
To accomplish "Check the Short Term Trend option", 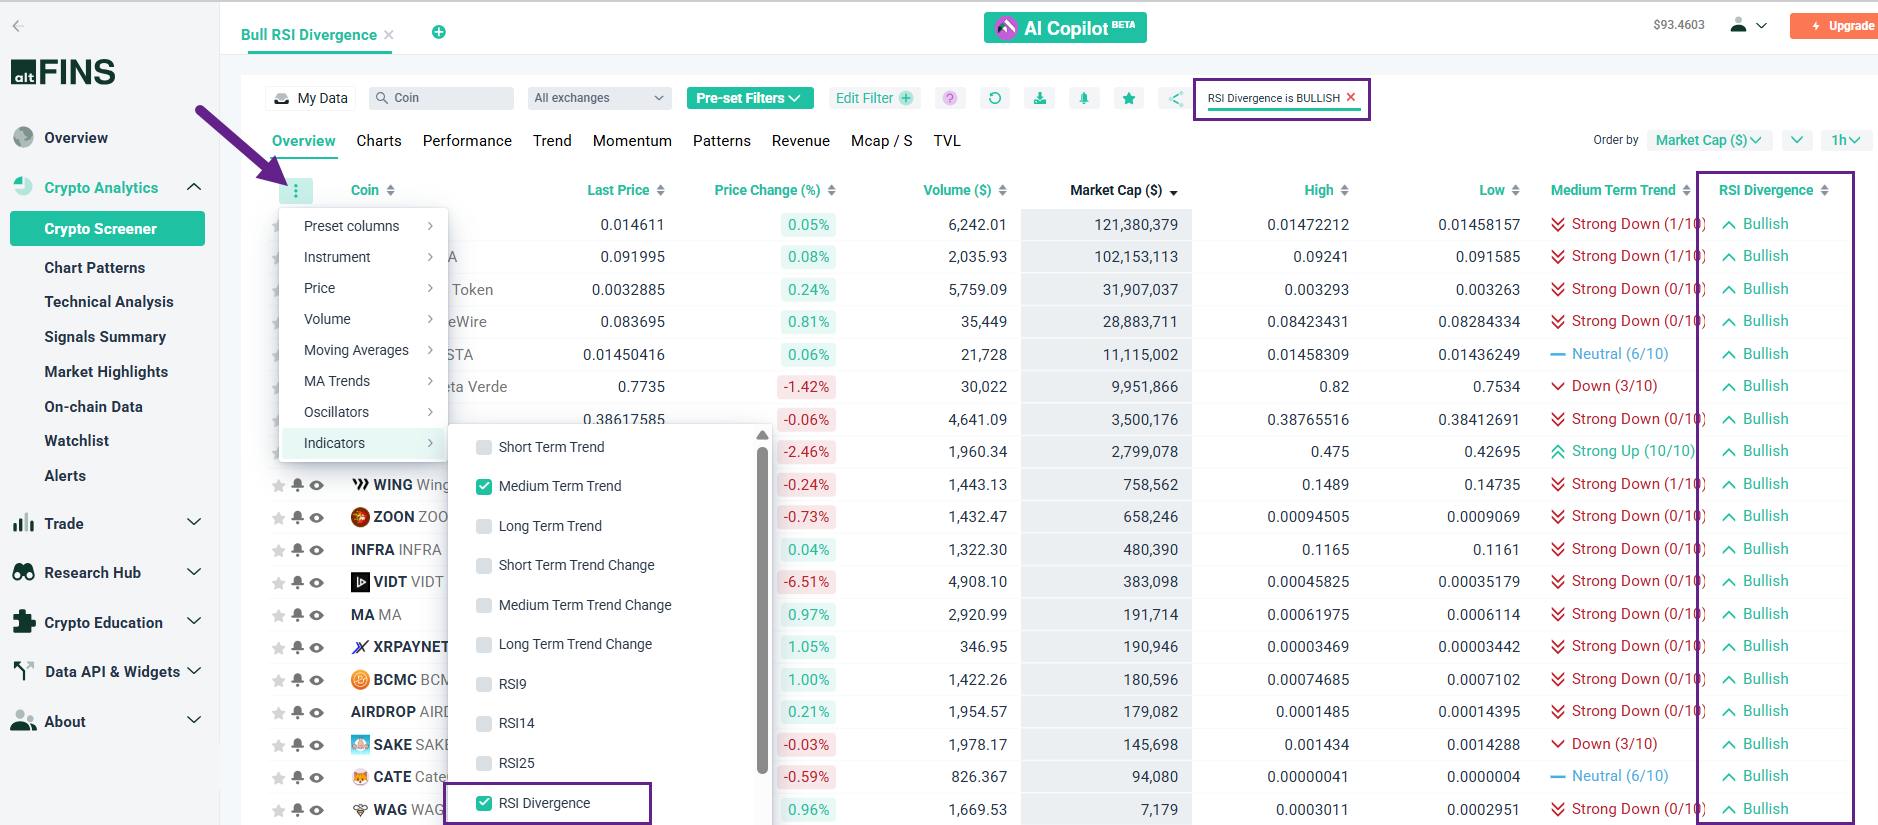I will click(x=484, y=447).
